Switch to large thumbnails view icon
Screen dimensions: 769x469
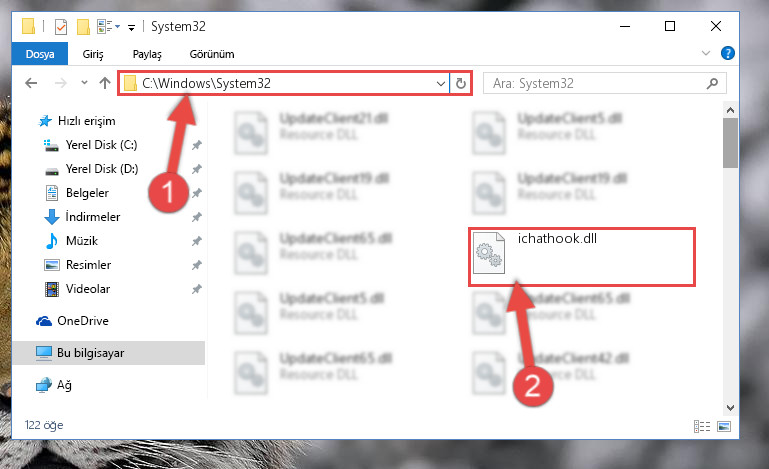[724, 426]
